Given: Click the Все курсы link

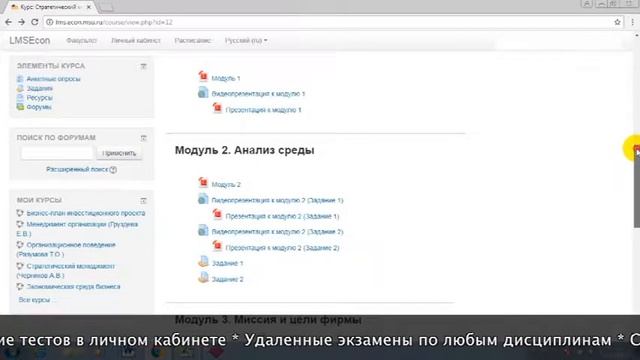Looking at the screenshot, I should [36, 300].
